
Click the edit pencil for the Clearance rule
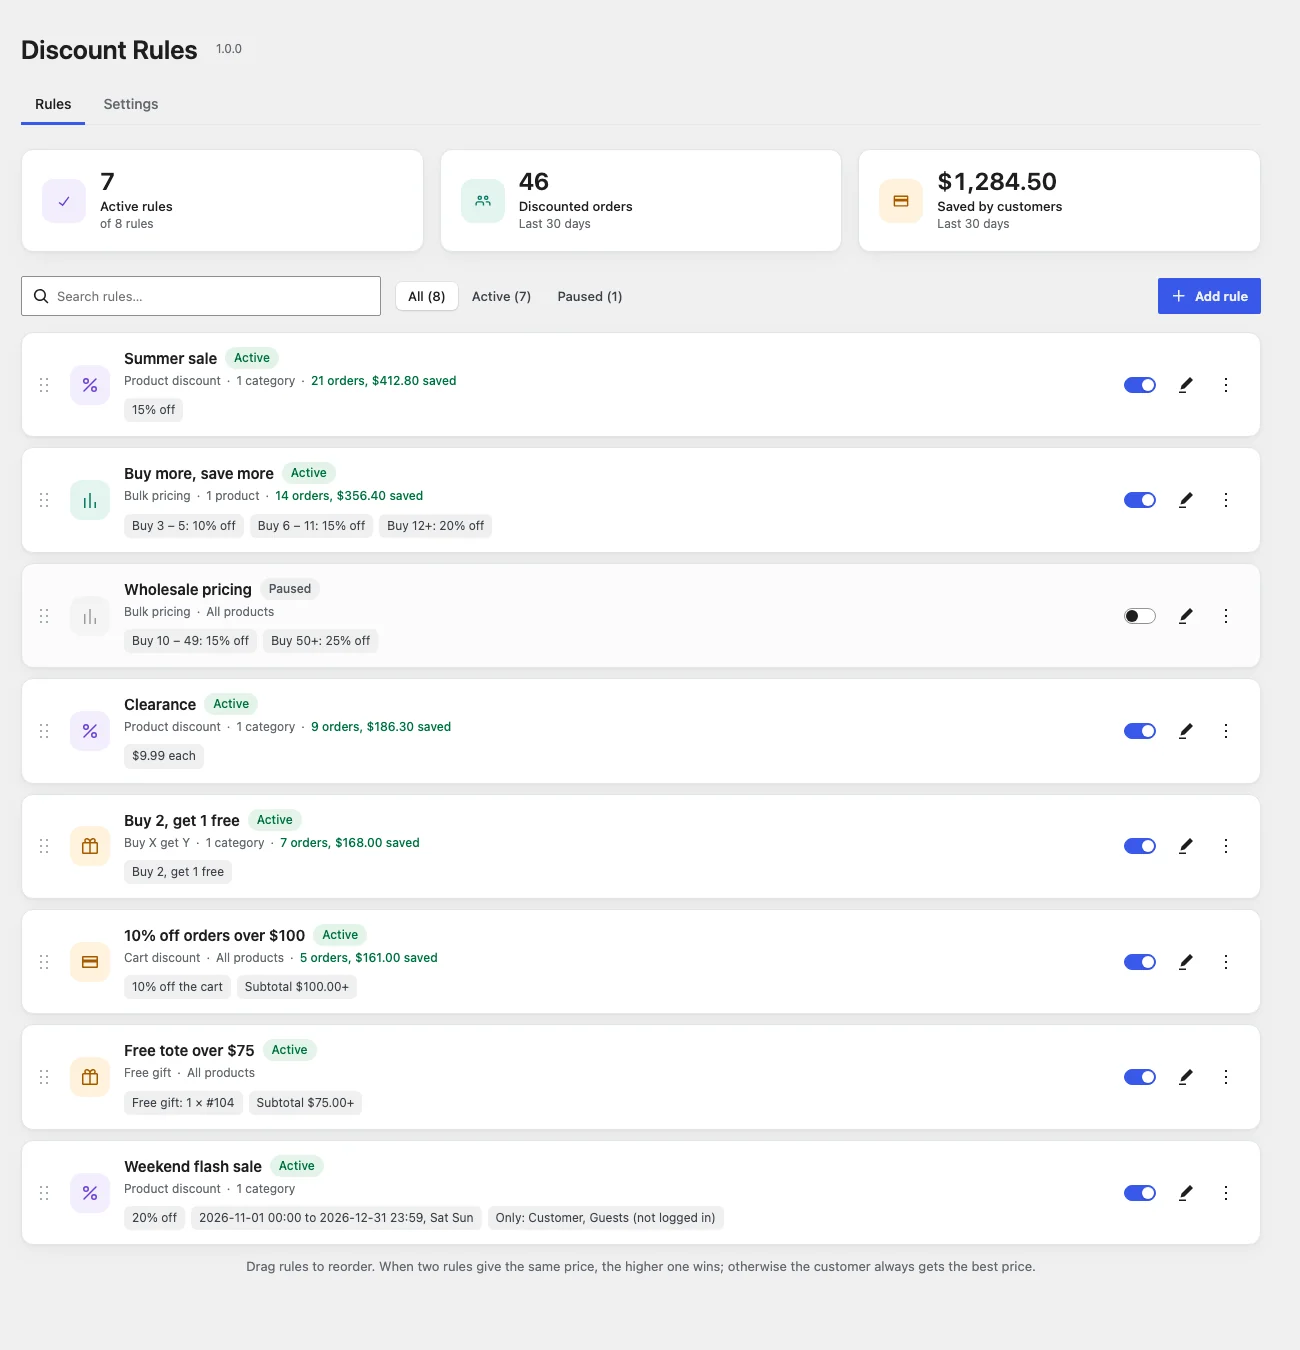coord(1186,731)
